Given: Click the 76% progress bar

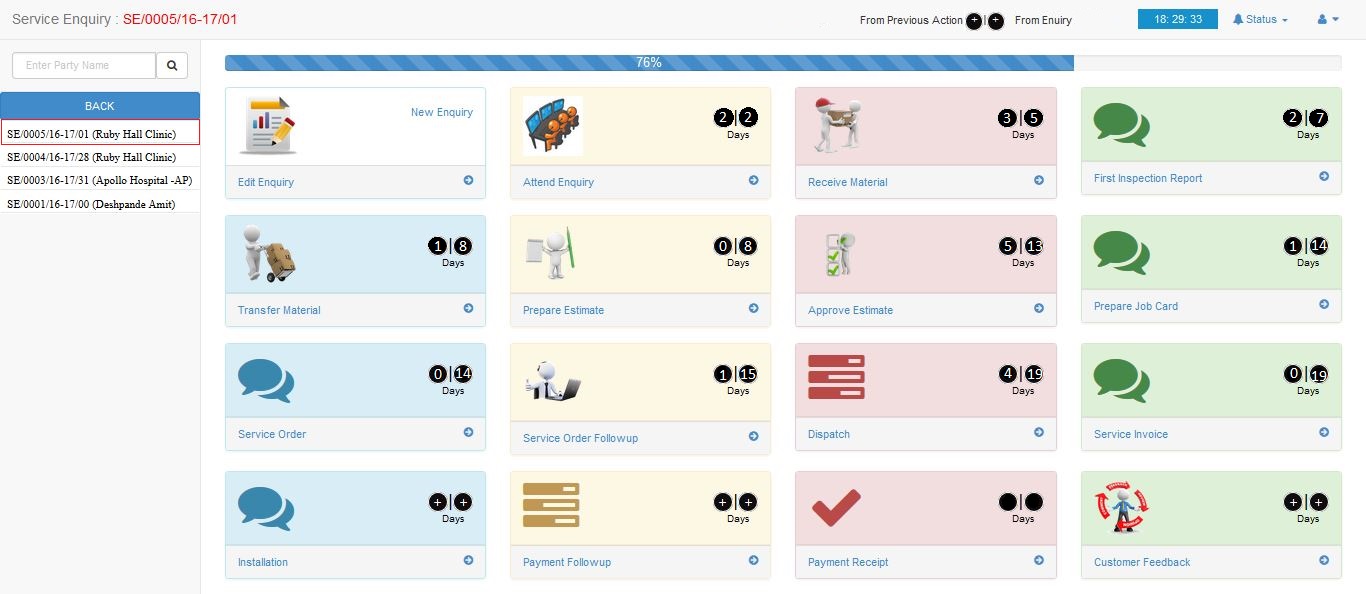Looking at the screenshot, I should pyautogui.click(x=649, y=63).
